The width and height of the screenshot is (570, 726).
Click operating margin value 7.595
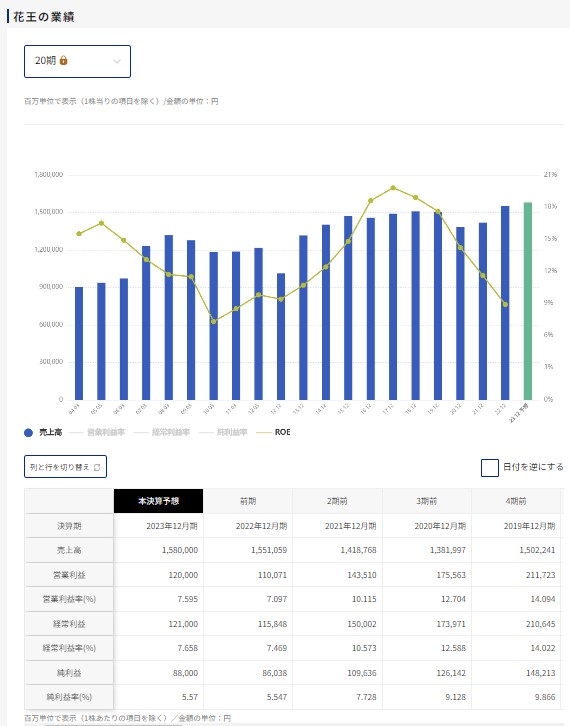(188, 599)
